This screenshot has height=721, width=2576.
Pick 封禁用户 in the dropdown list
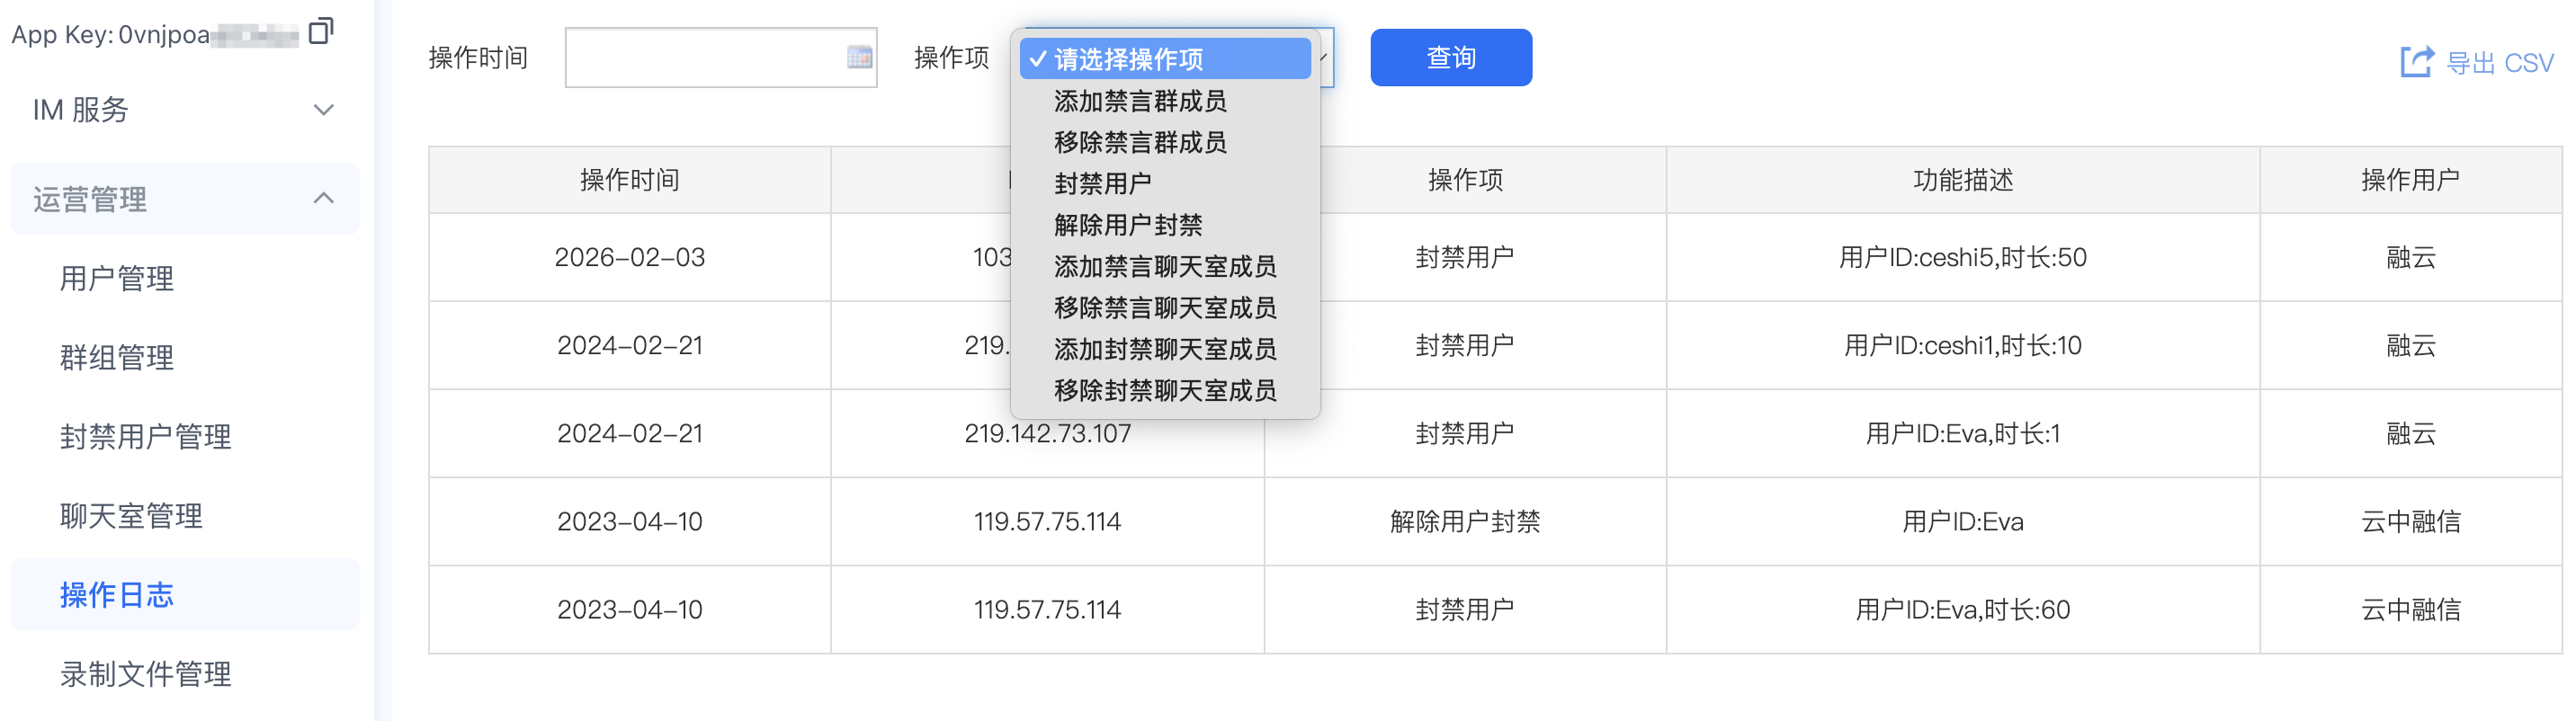[x=1102, y=184]
